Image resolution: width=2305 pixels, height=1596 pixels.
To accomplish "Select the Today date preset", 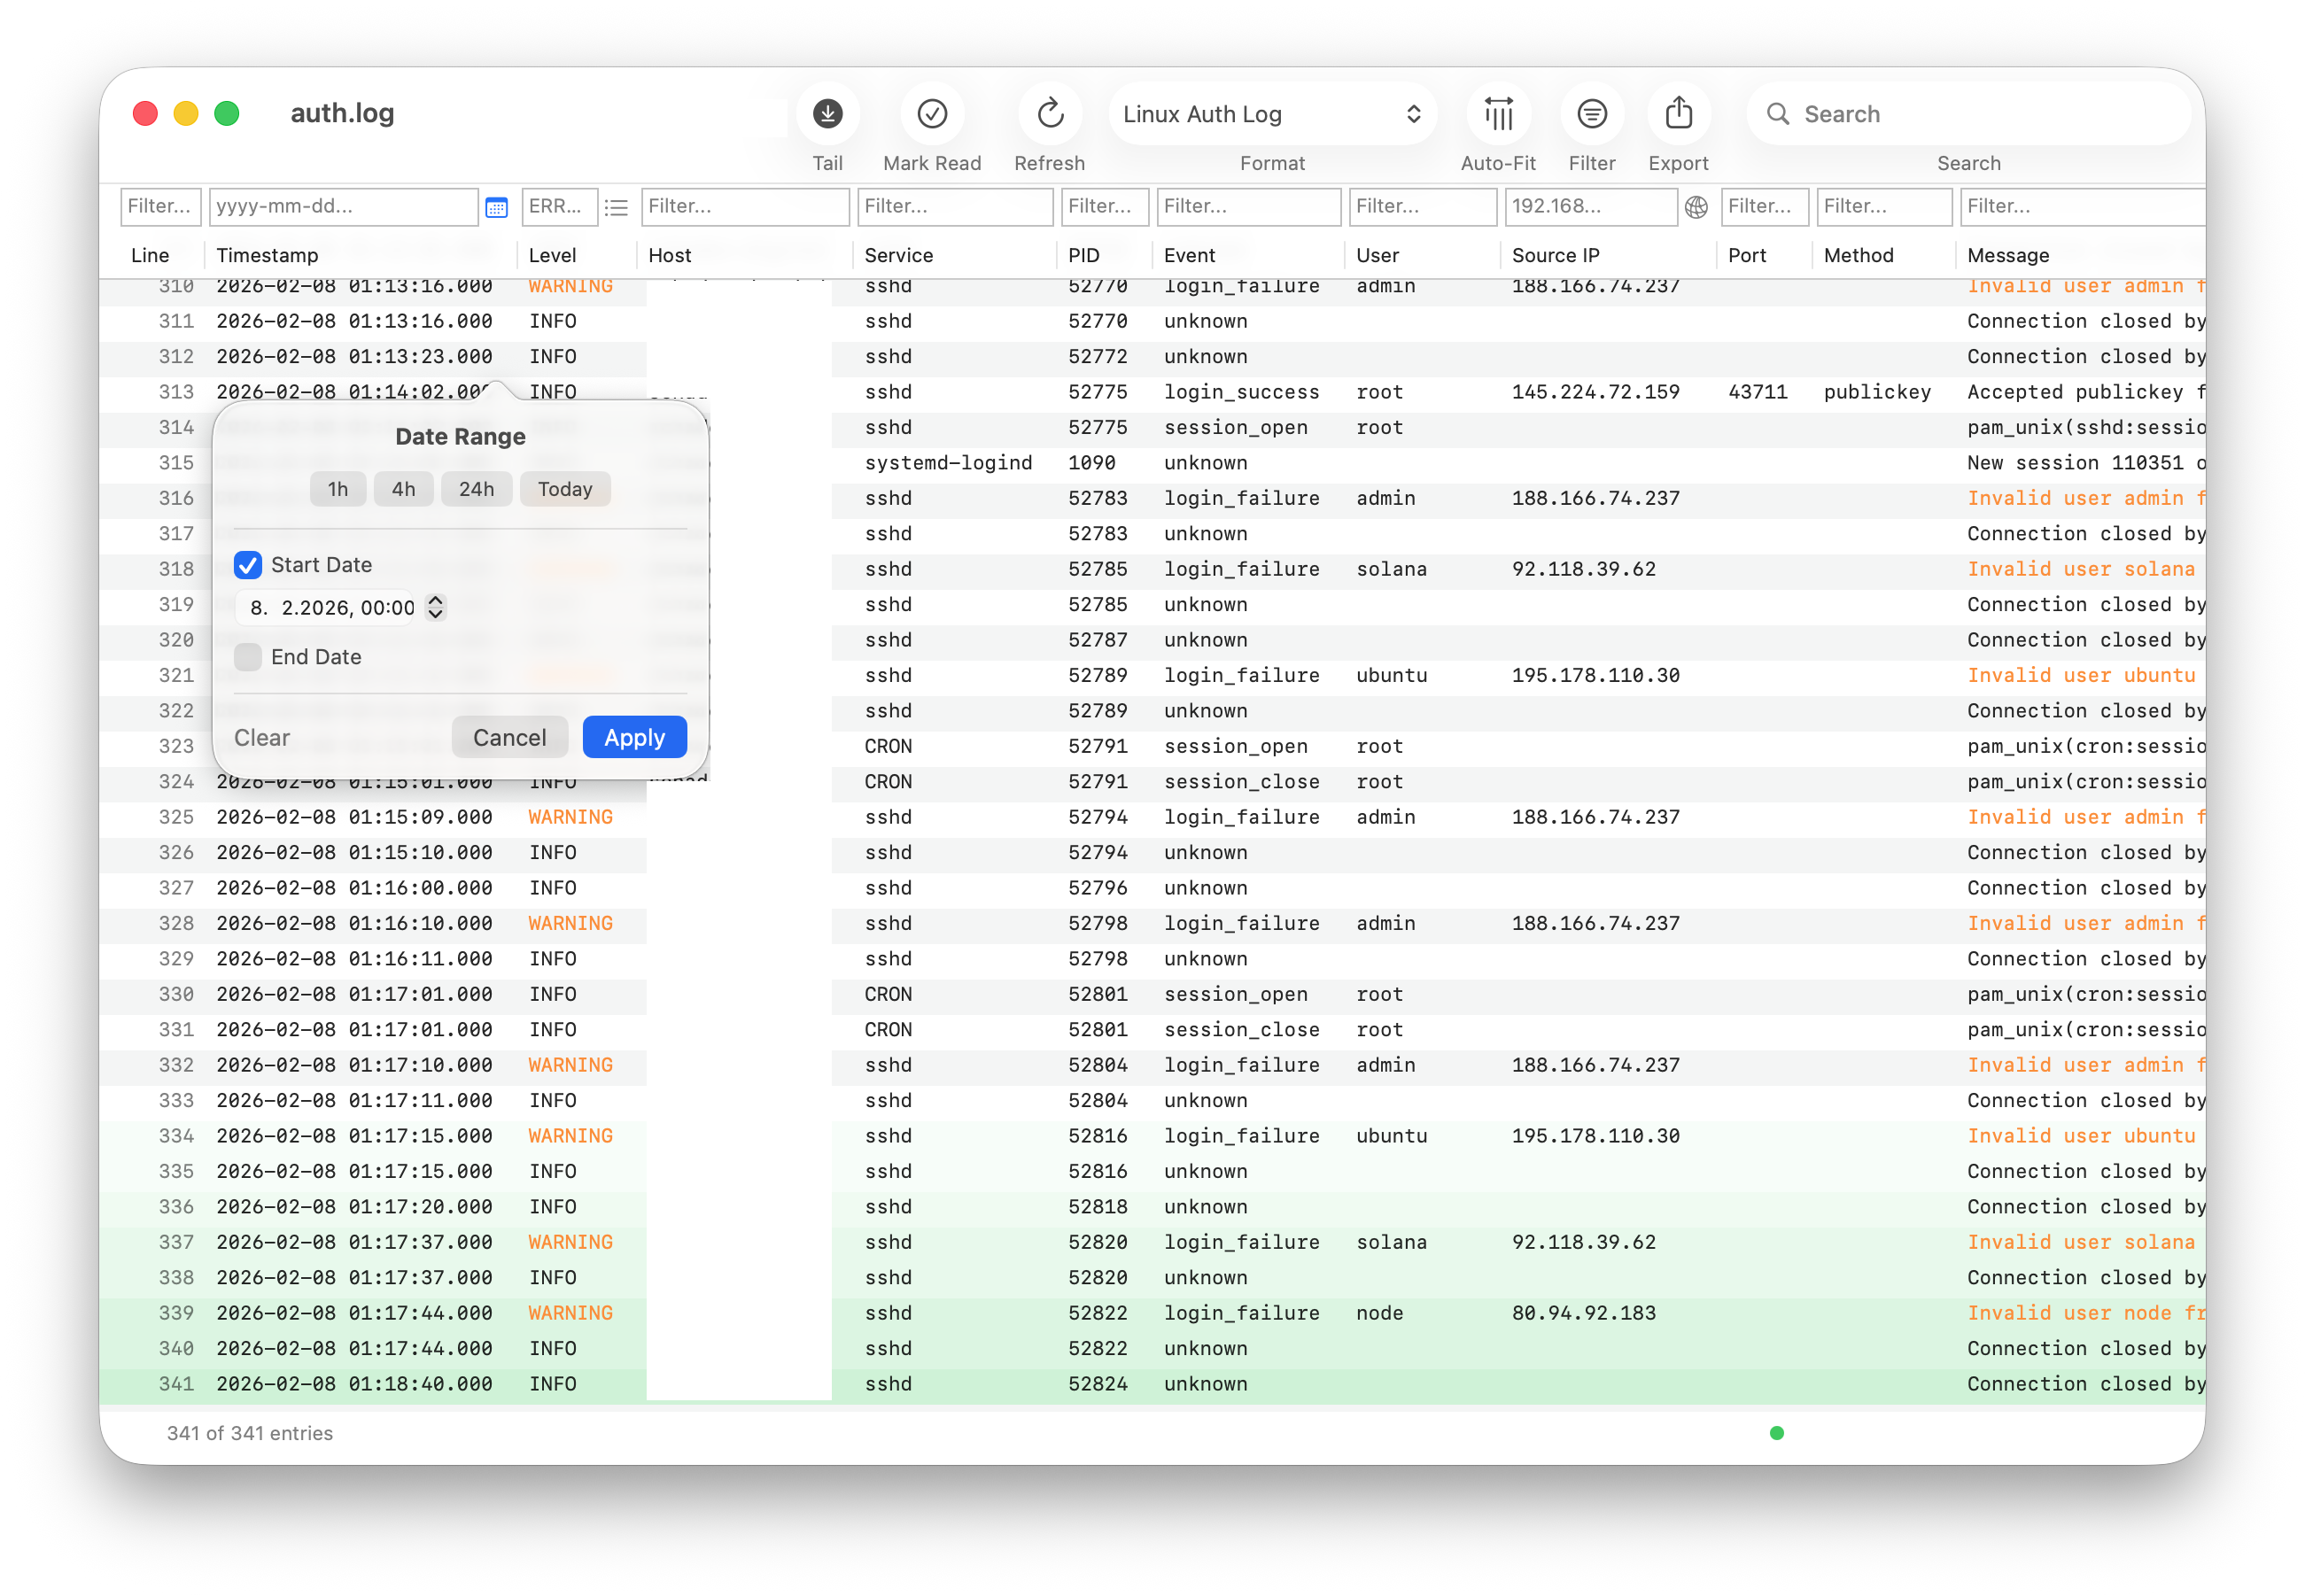I will click(565, 489).
